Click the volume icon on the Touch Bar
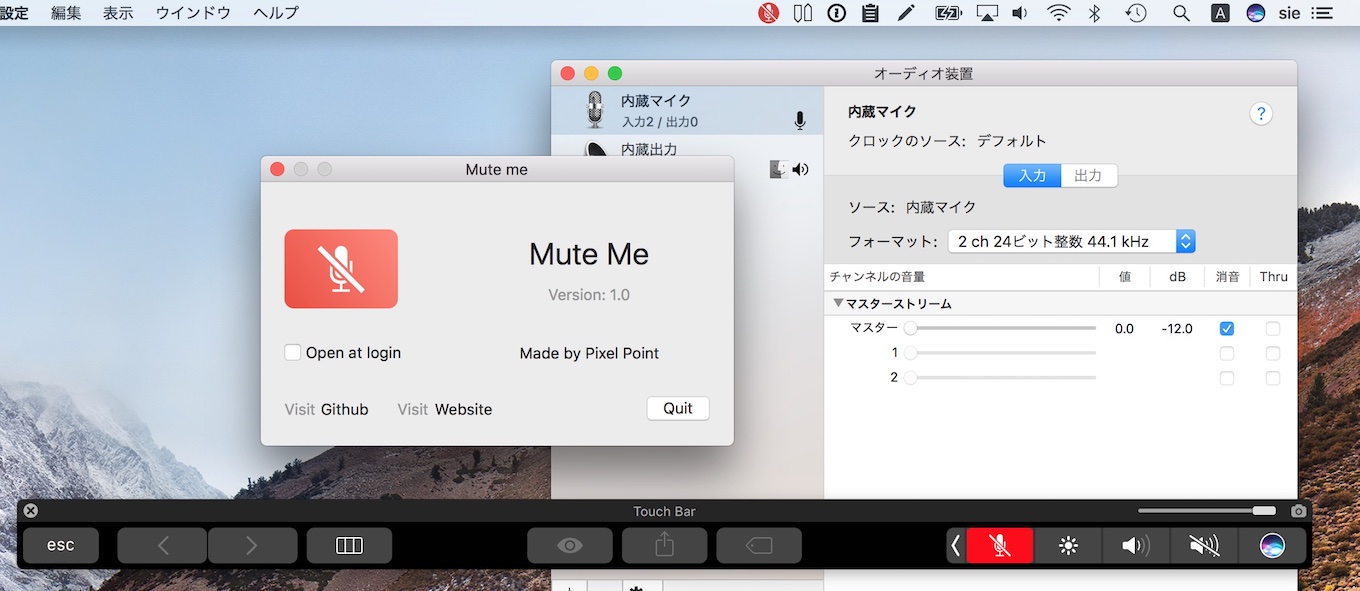 pos(1135,545)
